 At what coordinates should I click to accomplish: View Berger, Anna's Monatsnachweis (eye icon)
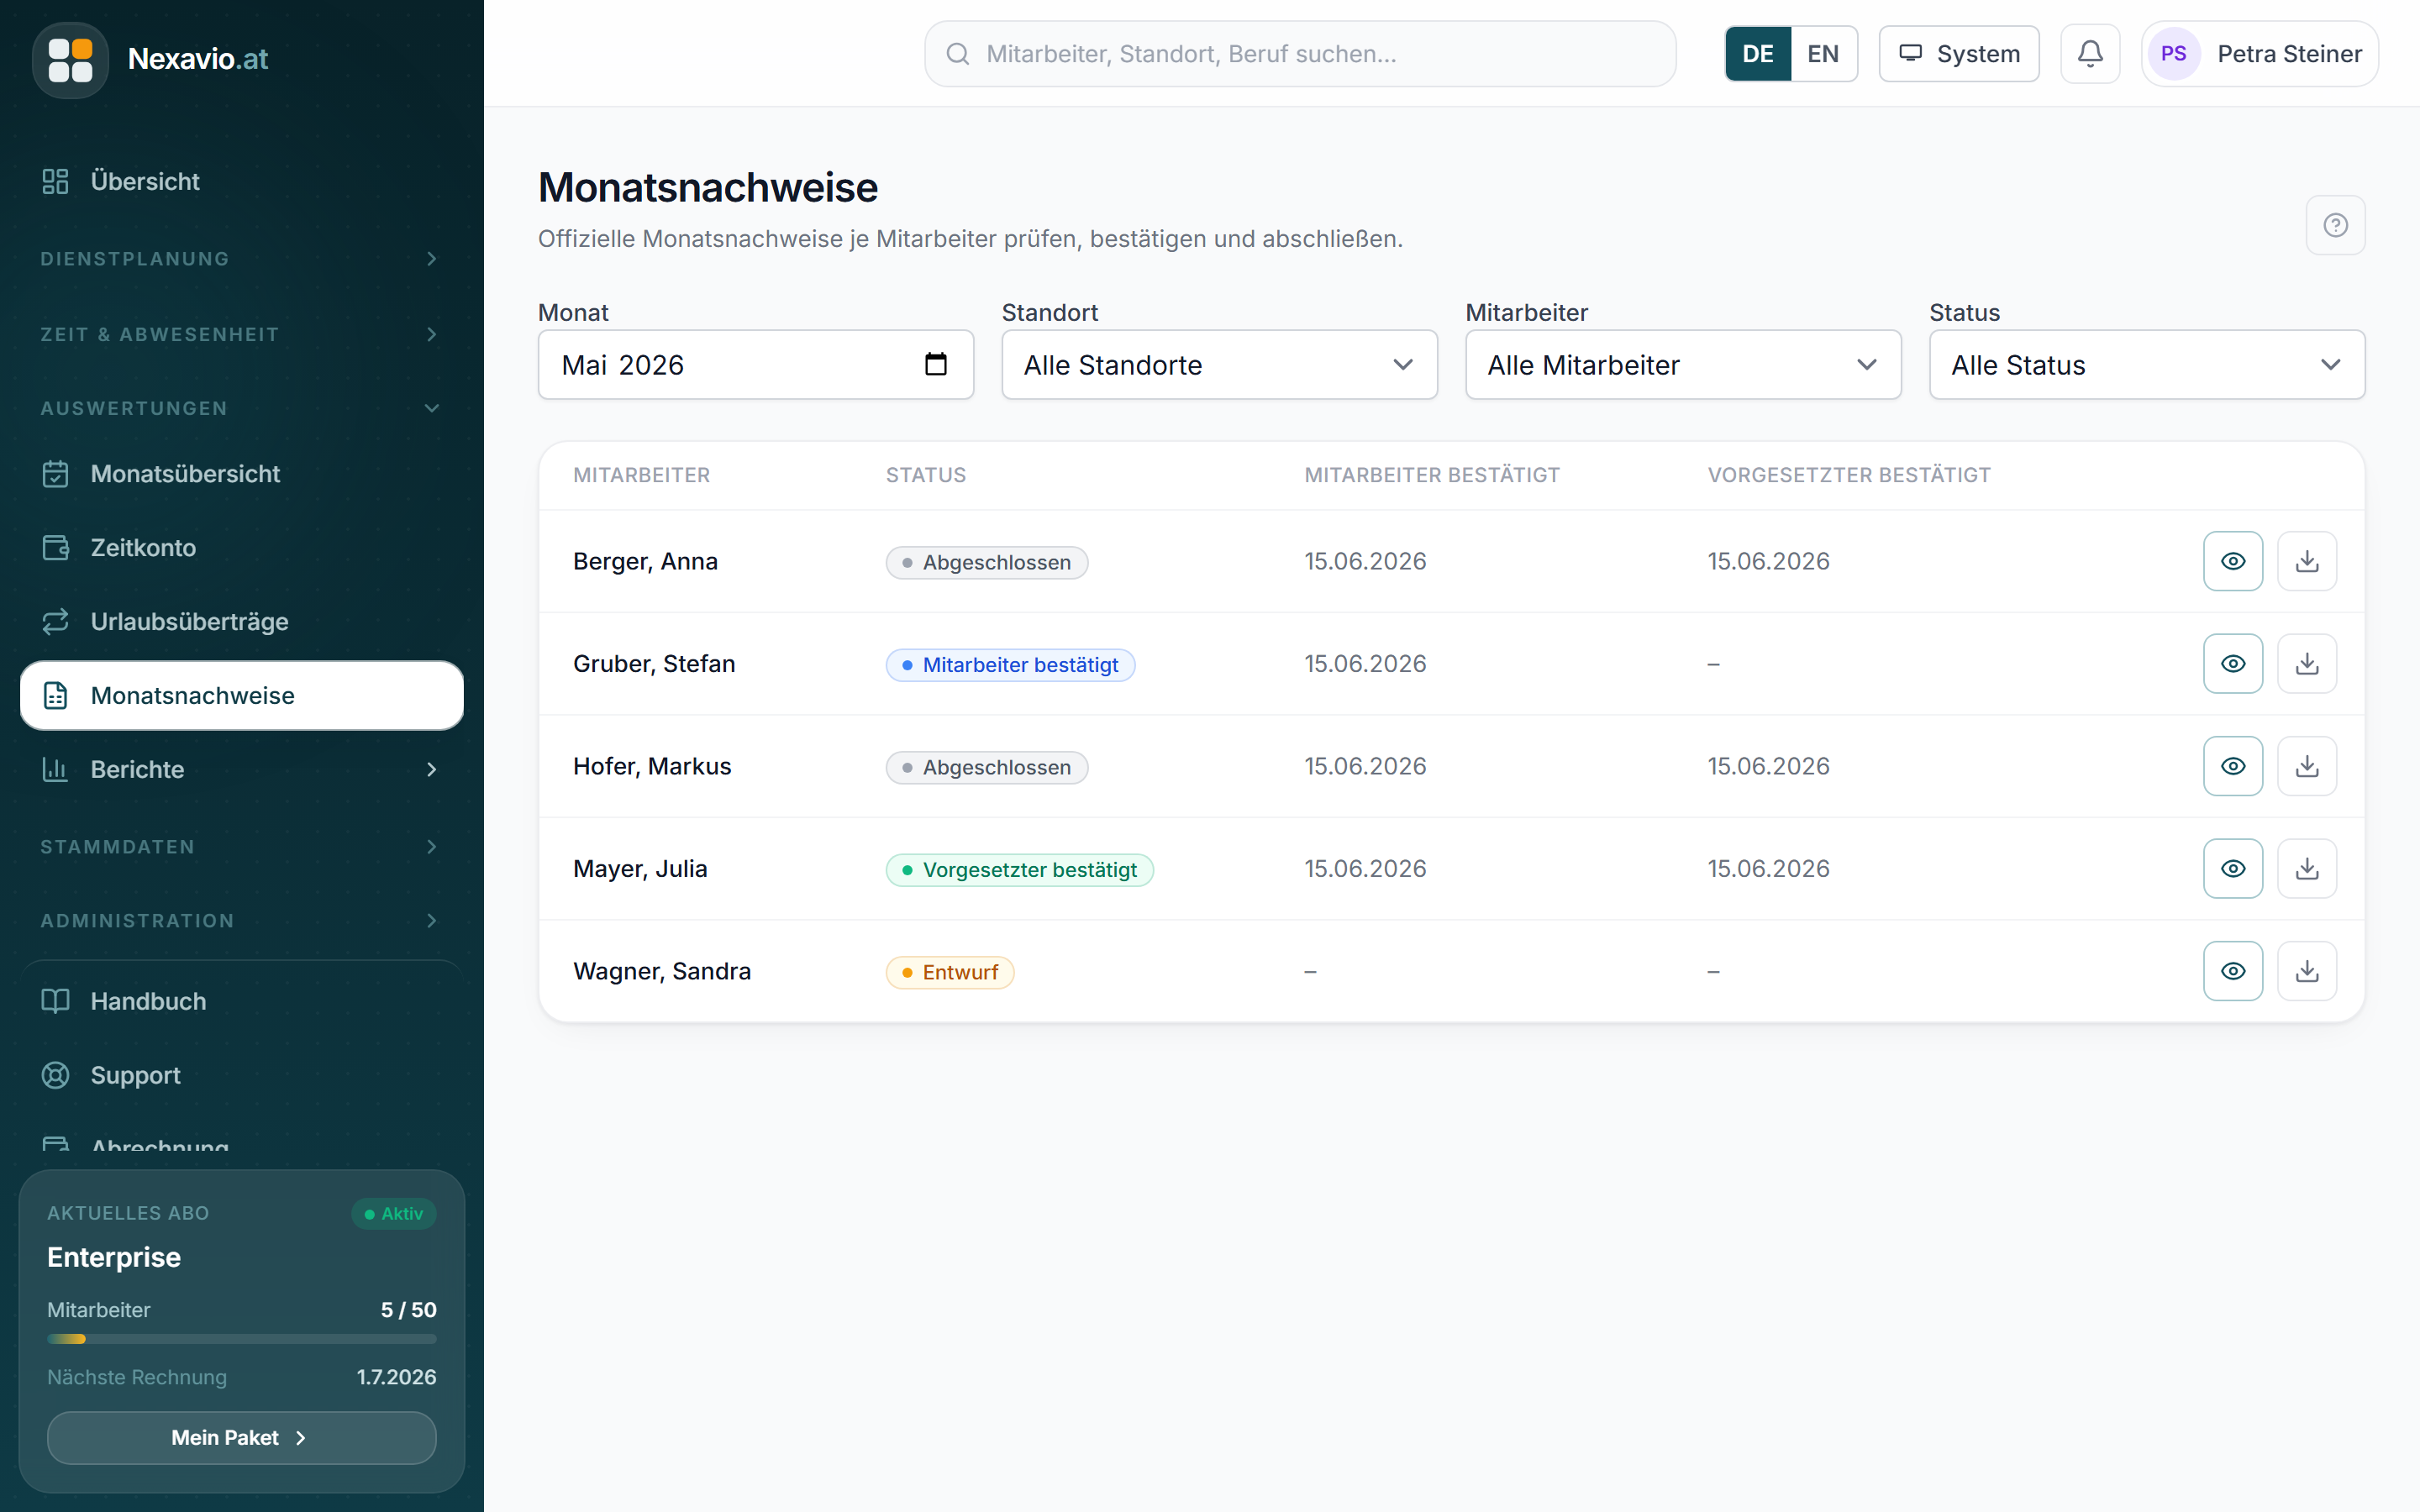point(2233,561)
